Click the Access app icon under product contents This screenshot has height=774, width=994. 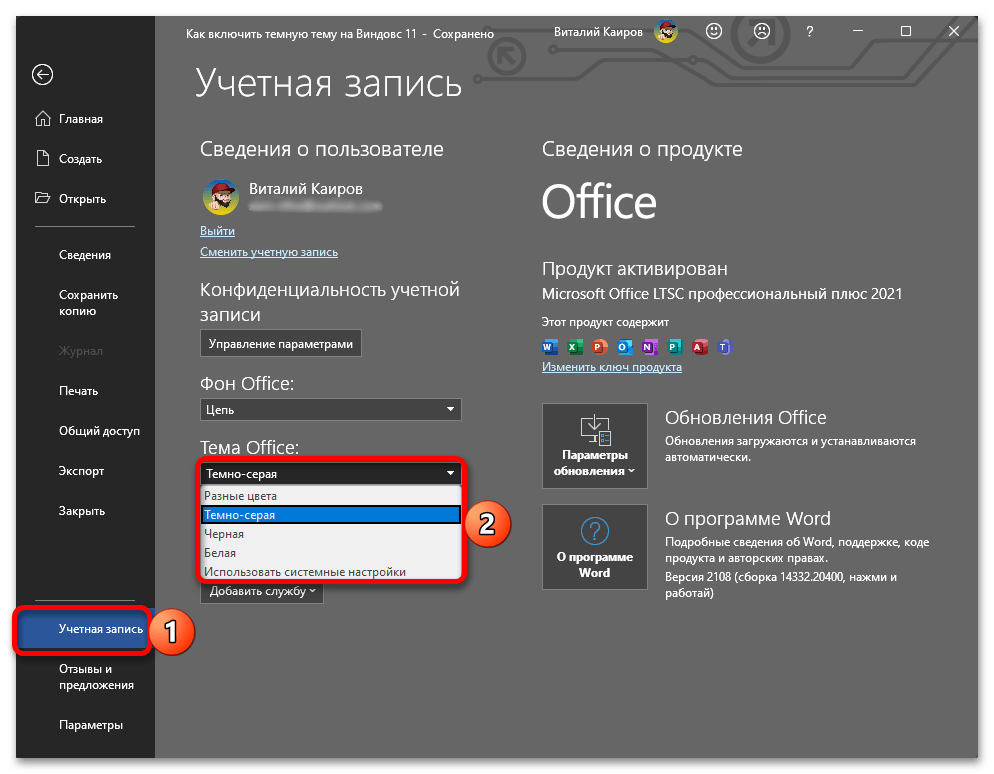point(699,347)
